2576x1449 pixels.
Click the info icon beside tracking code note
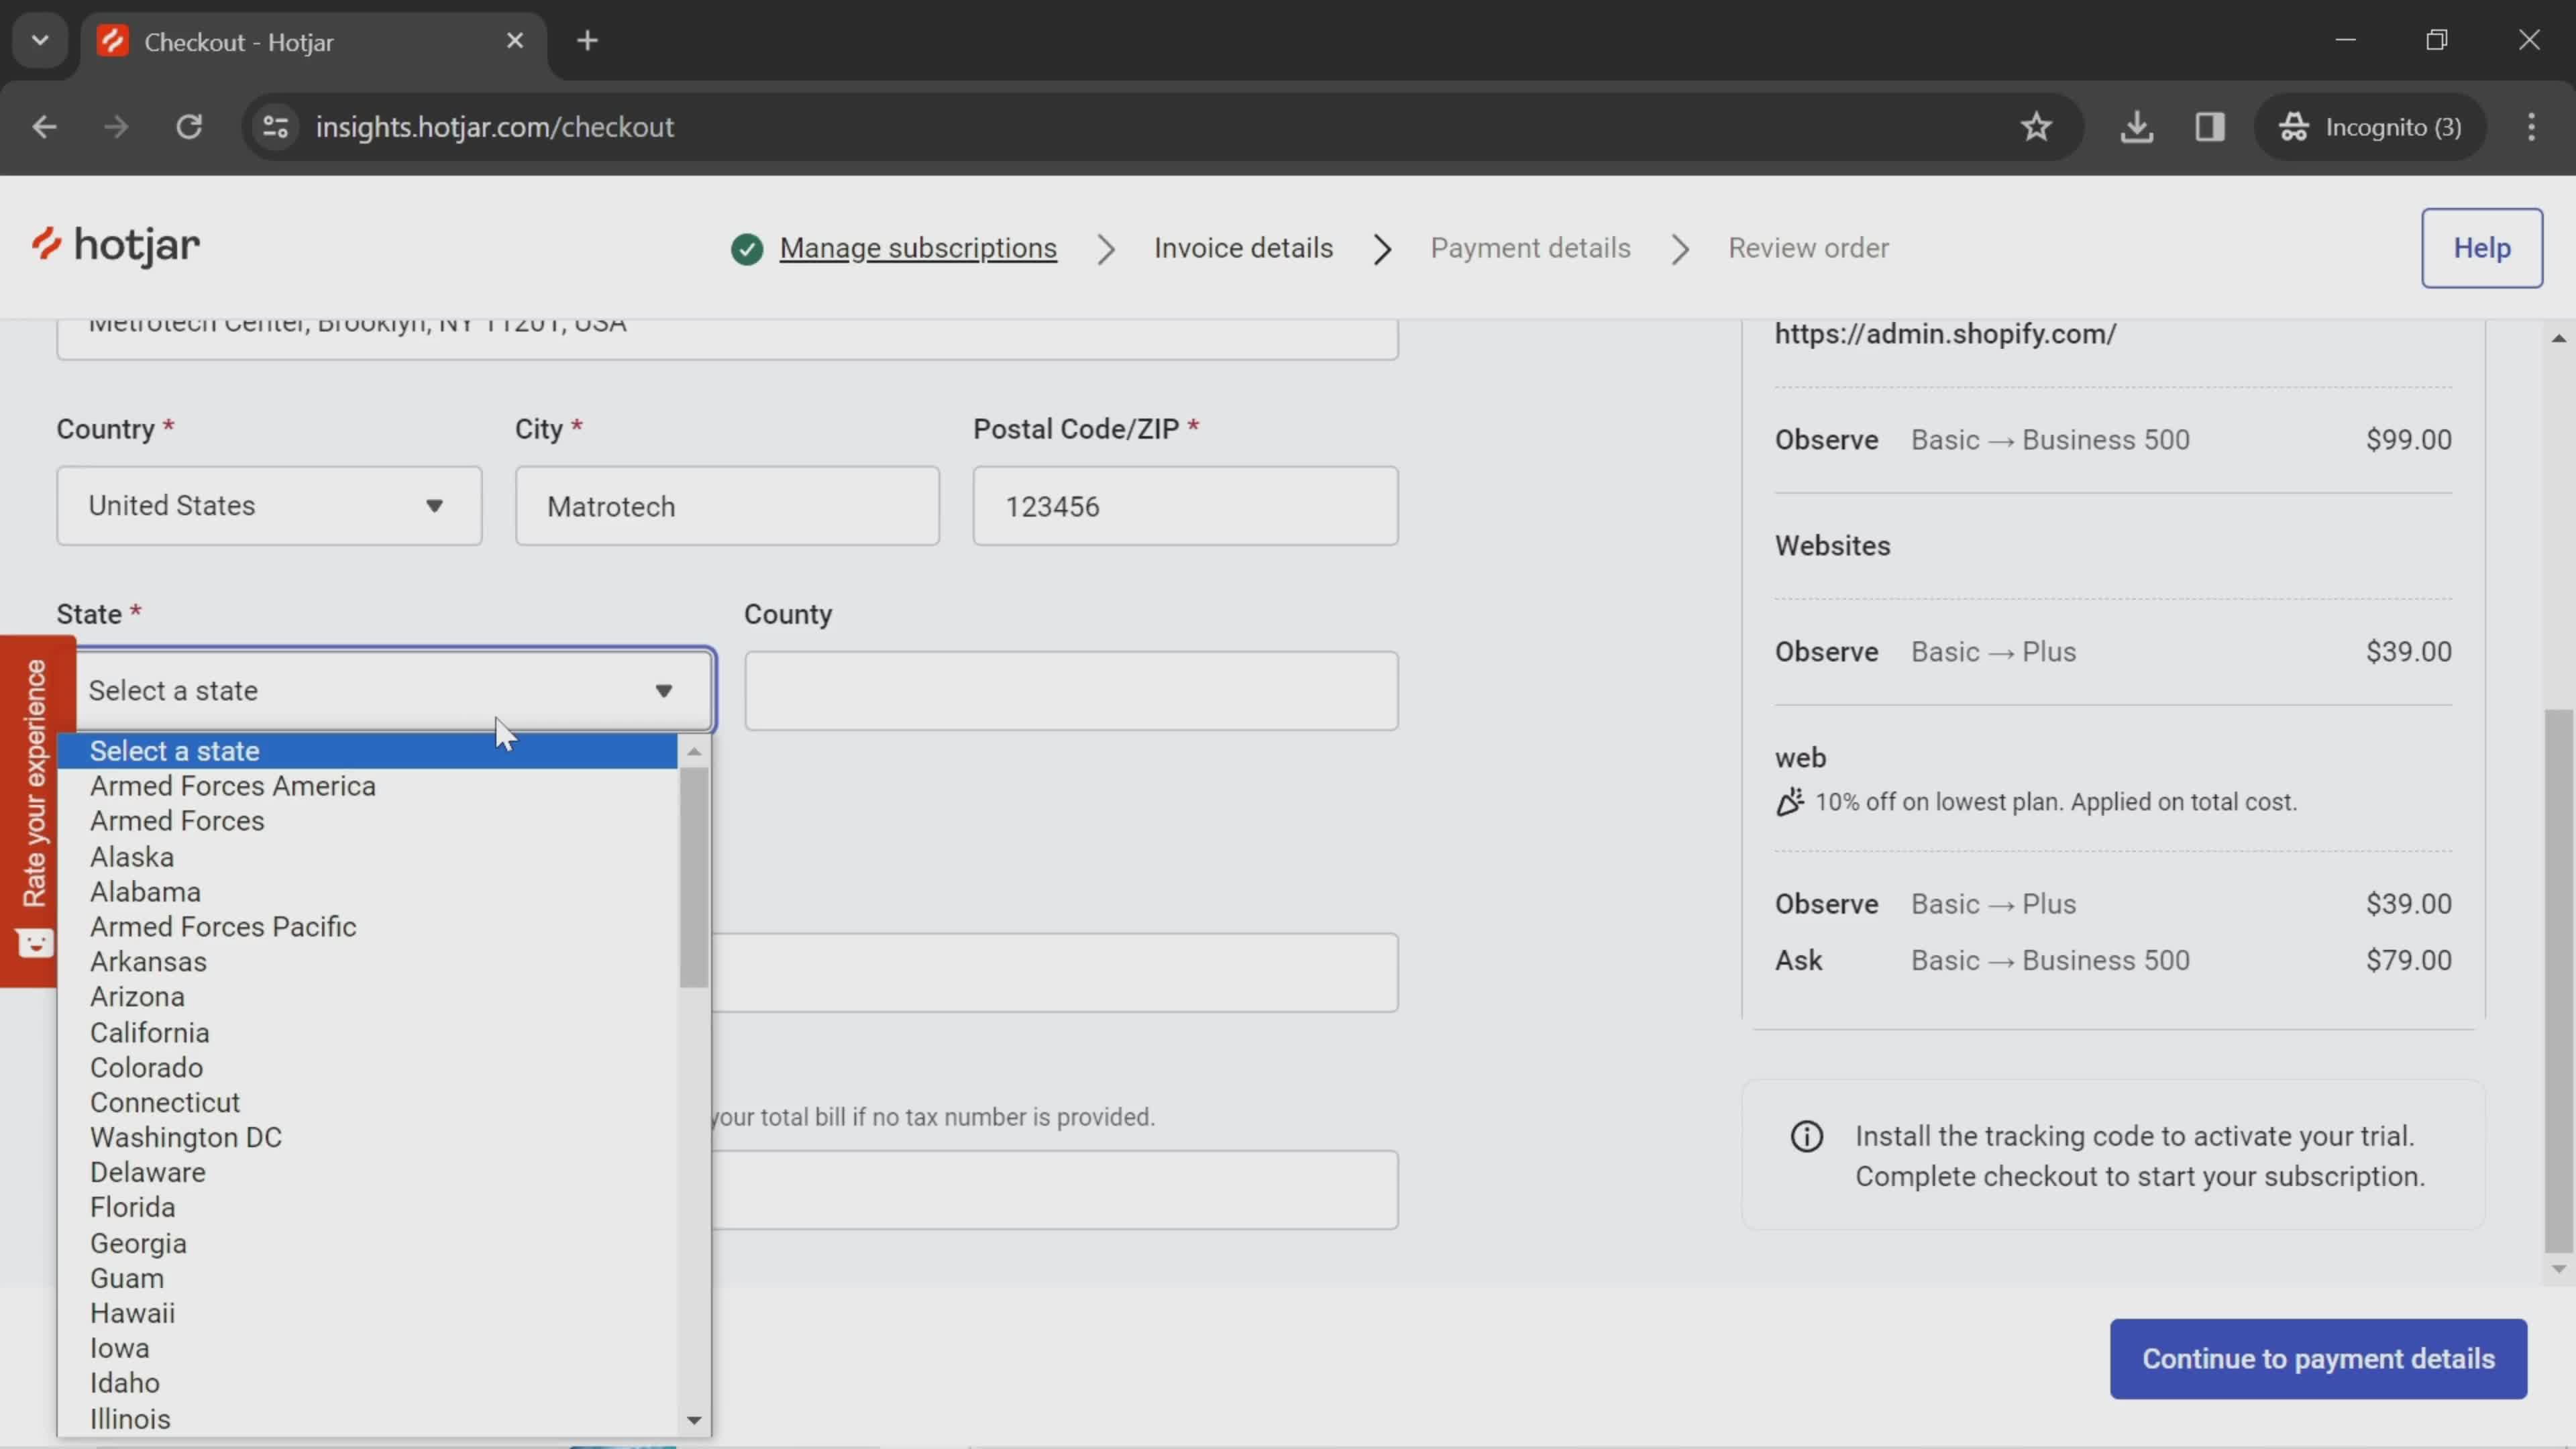1806,1137
